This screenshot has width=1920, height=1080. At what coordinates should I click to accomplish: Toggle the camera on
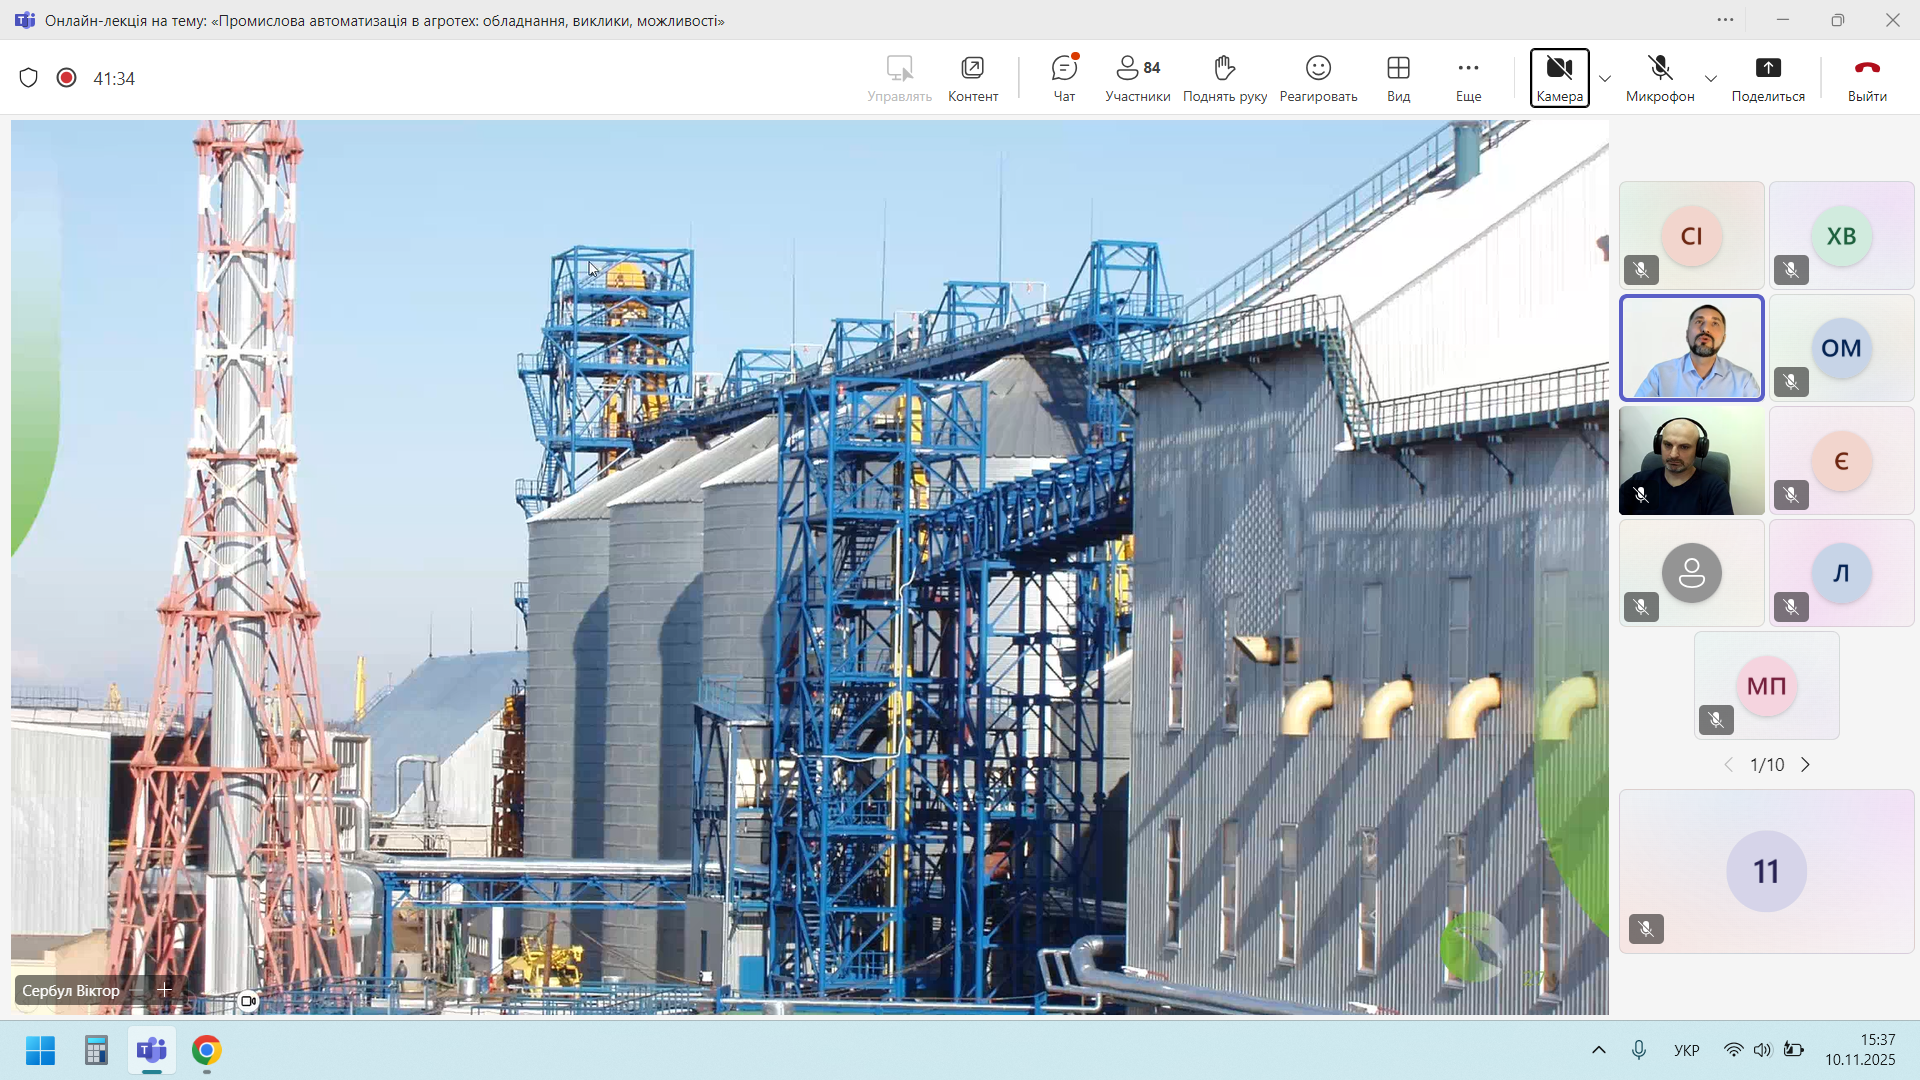(x=1559, y=78)
